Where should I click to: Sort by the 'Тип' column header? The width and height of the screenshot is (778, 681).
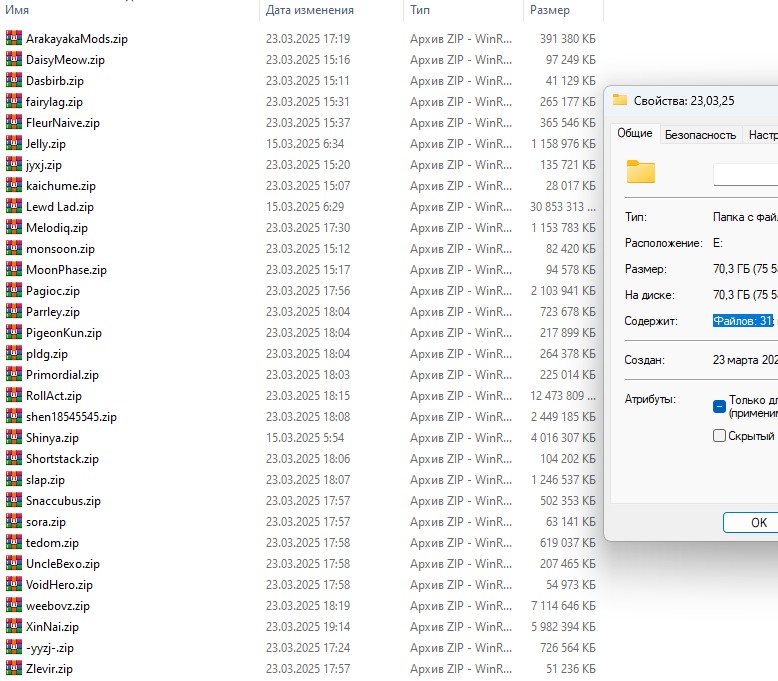tap(420, 10)
